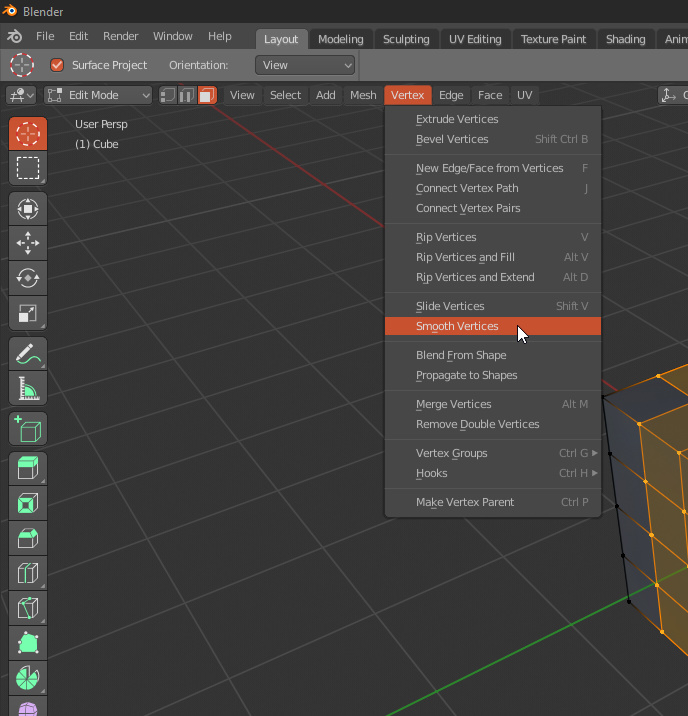The image size is (688, 716).
Task: Choose New Edge/Face from Vertices
Action: 493,168
